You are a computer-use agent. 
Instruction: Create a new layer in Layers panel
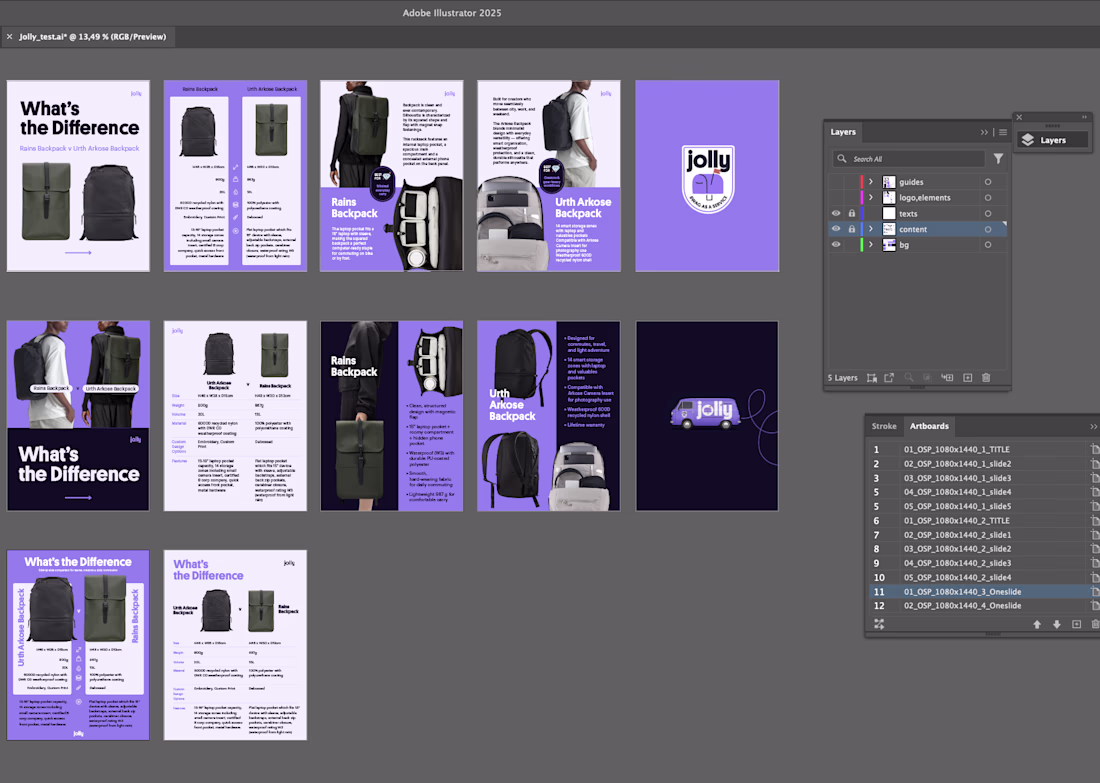pyautogui.click(x=967, y=378)
